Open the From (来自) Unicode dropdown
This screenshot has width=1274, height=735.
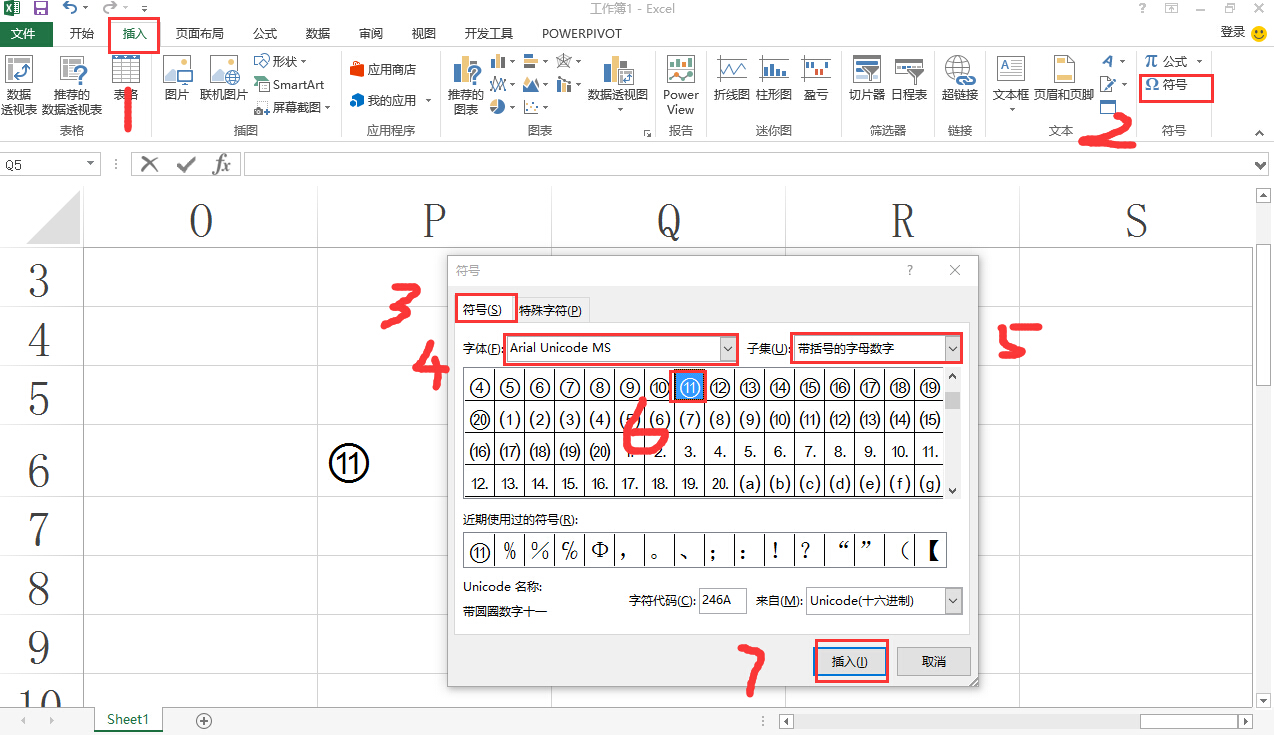(x=953, y=600)
